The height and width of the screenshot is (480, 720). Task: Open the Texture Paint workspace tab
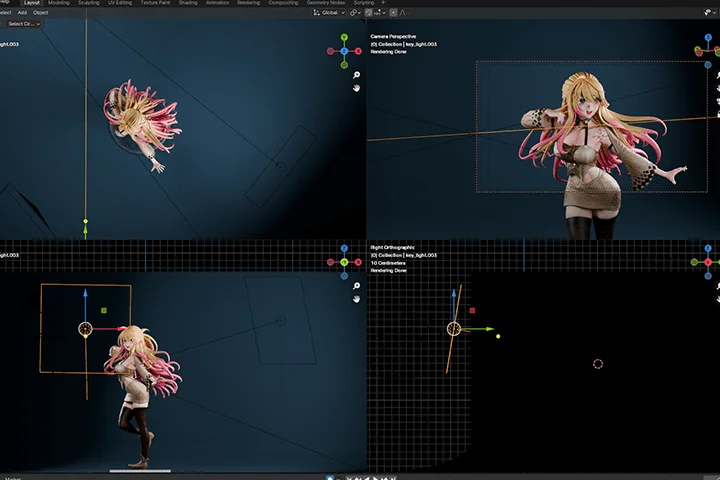(x=155, y=3)
